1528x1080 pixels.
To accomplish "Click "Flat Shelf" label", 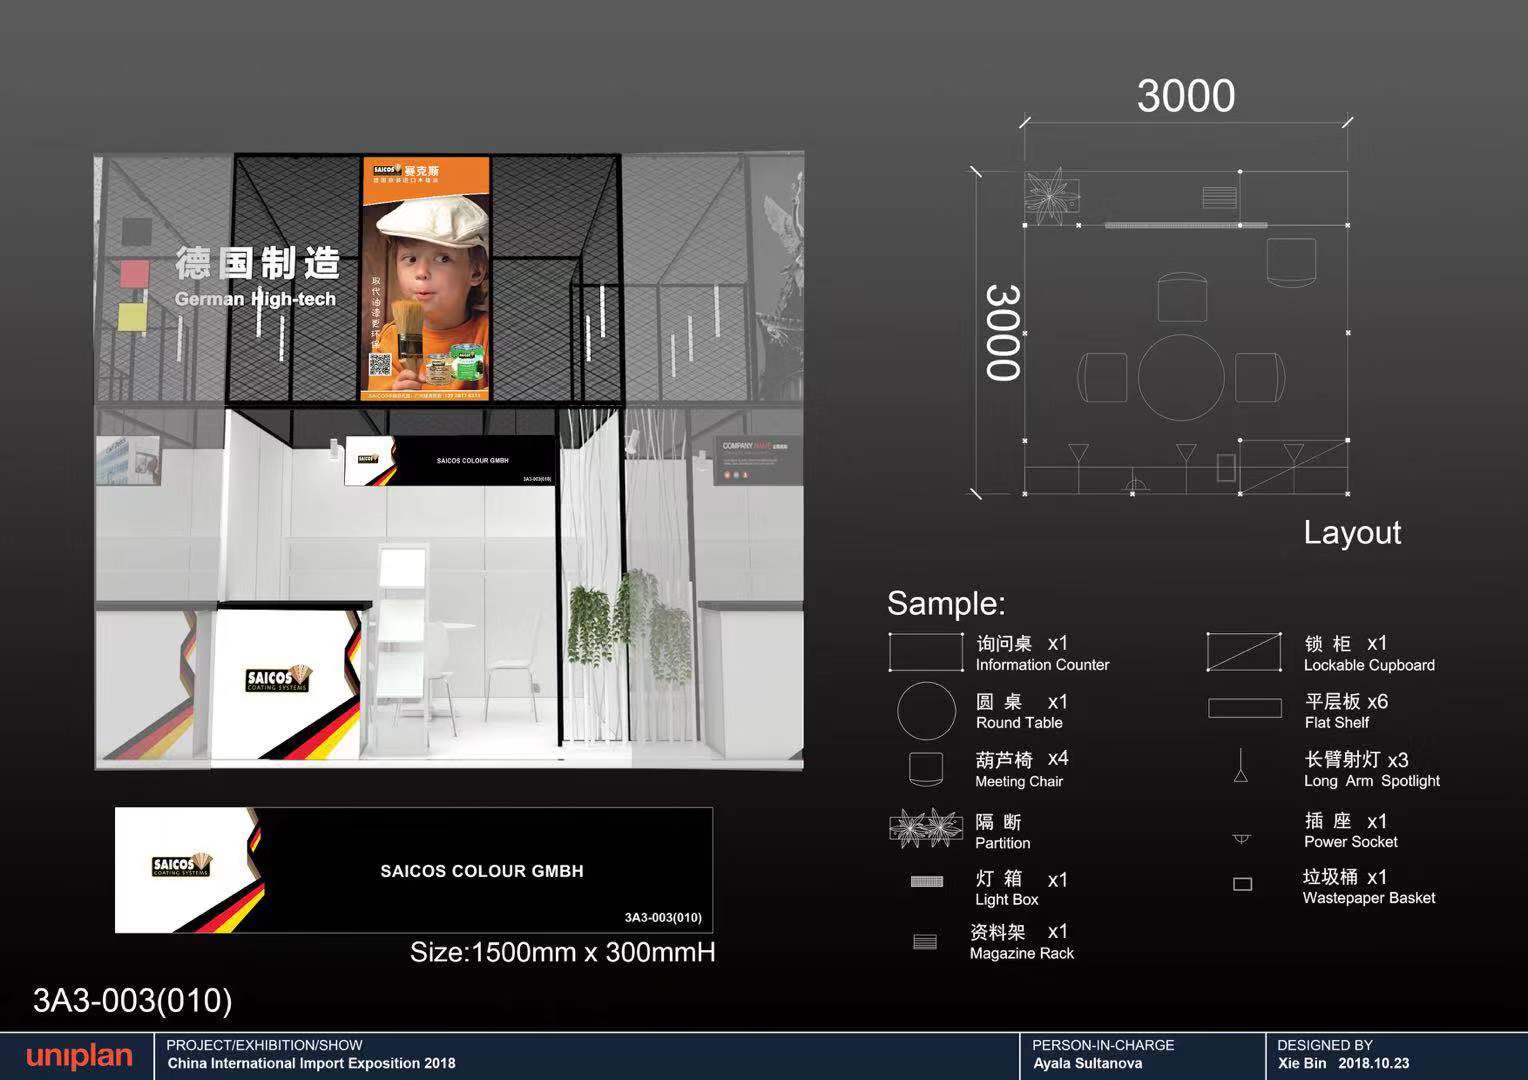I will [x=1336, y=723].
